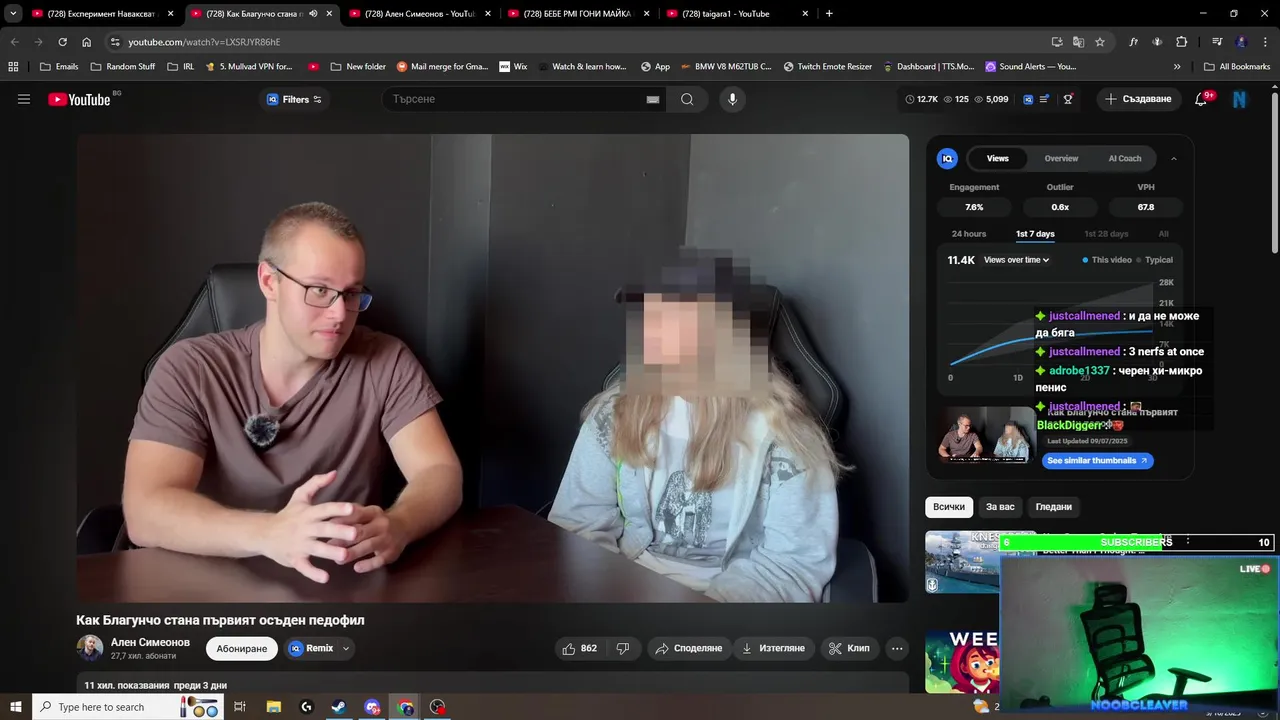
Task: Collapse the vidIQ panel with the chevron
Action: point(1174,158)
